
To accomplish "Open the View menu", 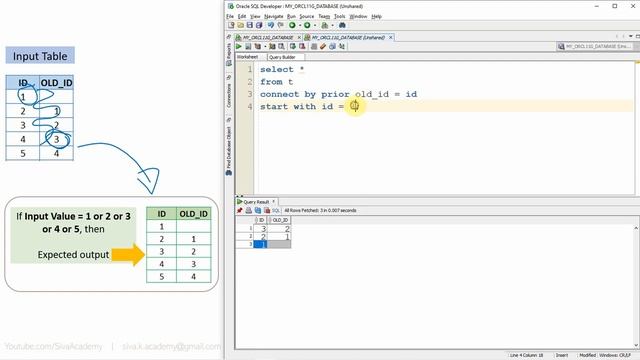I will pyautogui.click(x=255, y=16).
